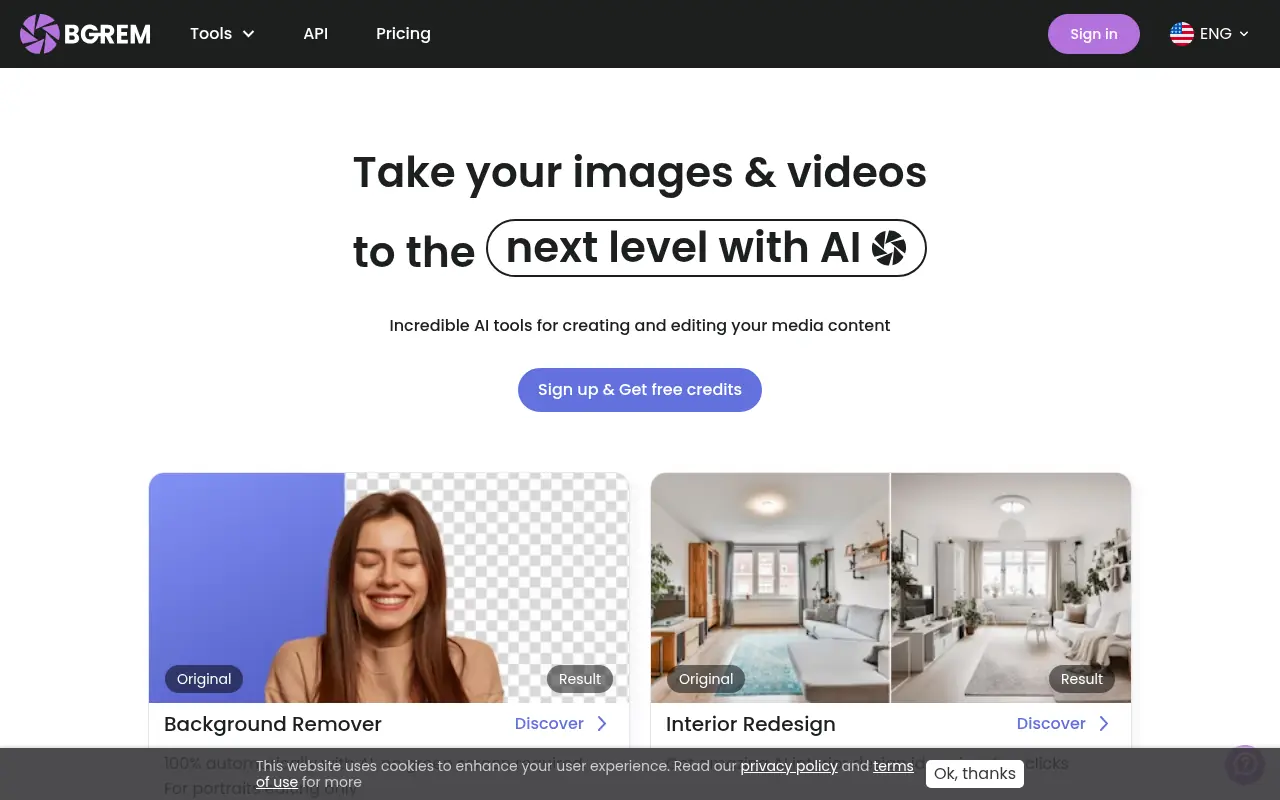The height and width of the screenshot is (800, 1280).
Task: Click the aperture icon next to headline text
Action: pyautogui.click(x=889, y=247)
